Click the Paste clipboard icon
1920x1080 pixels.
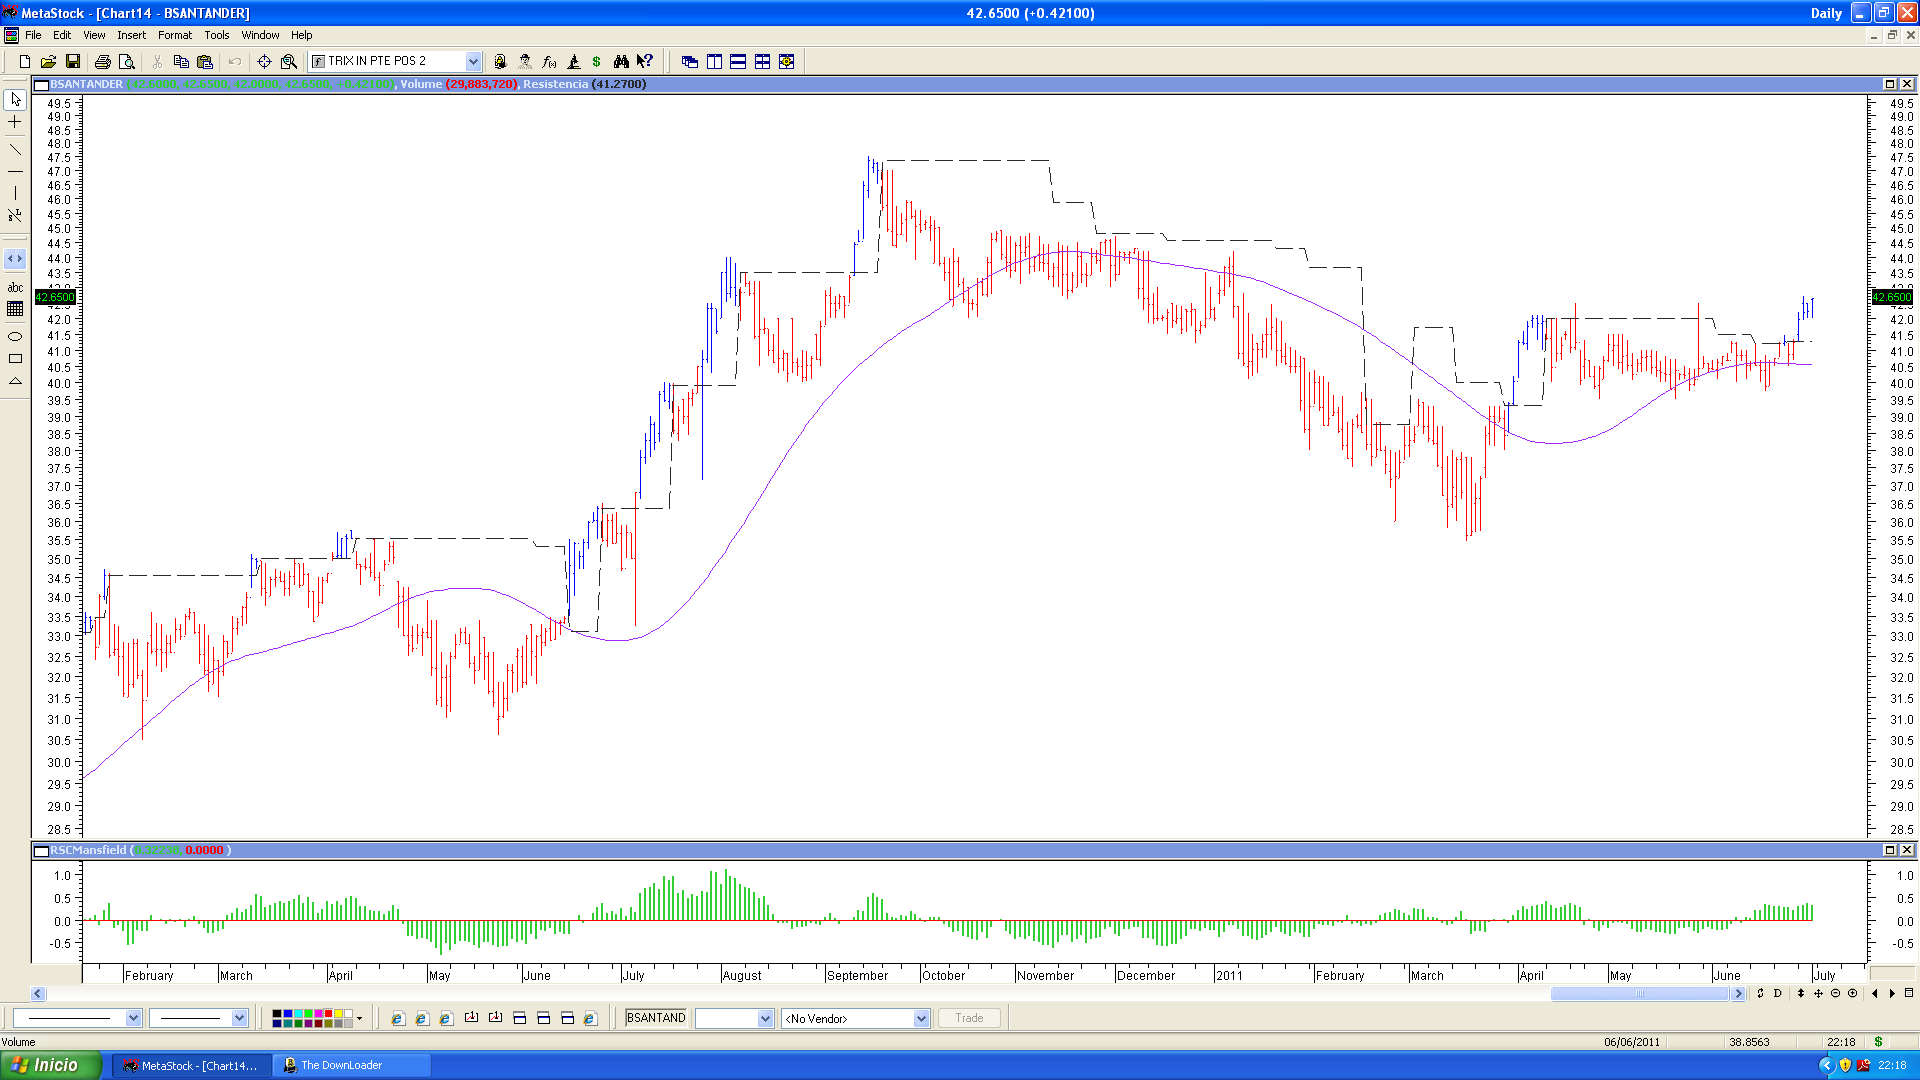coord(205,61)
